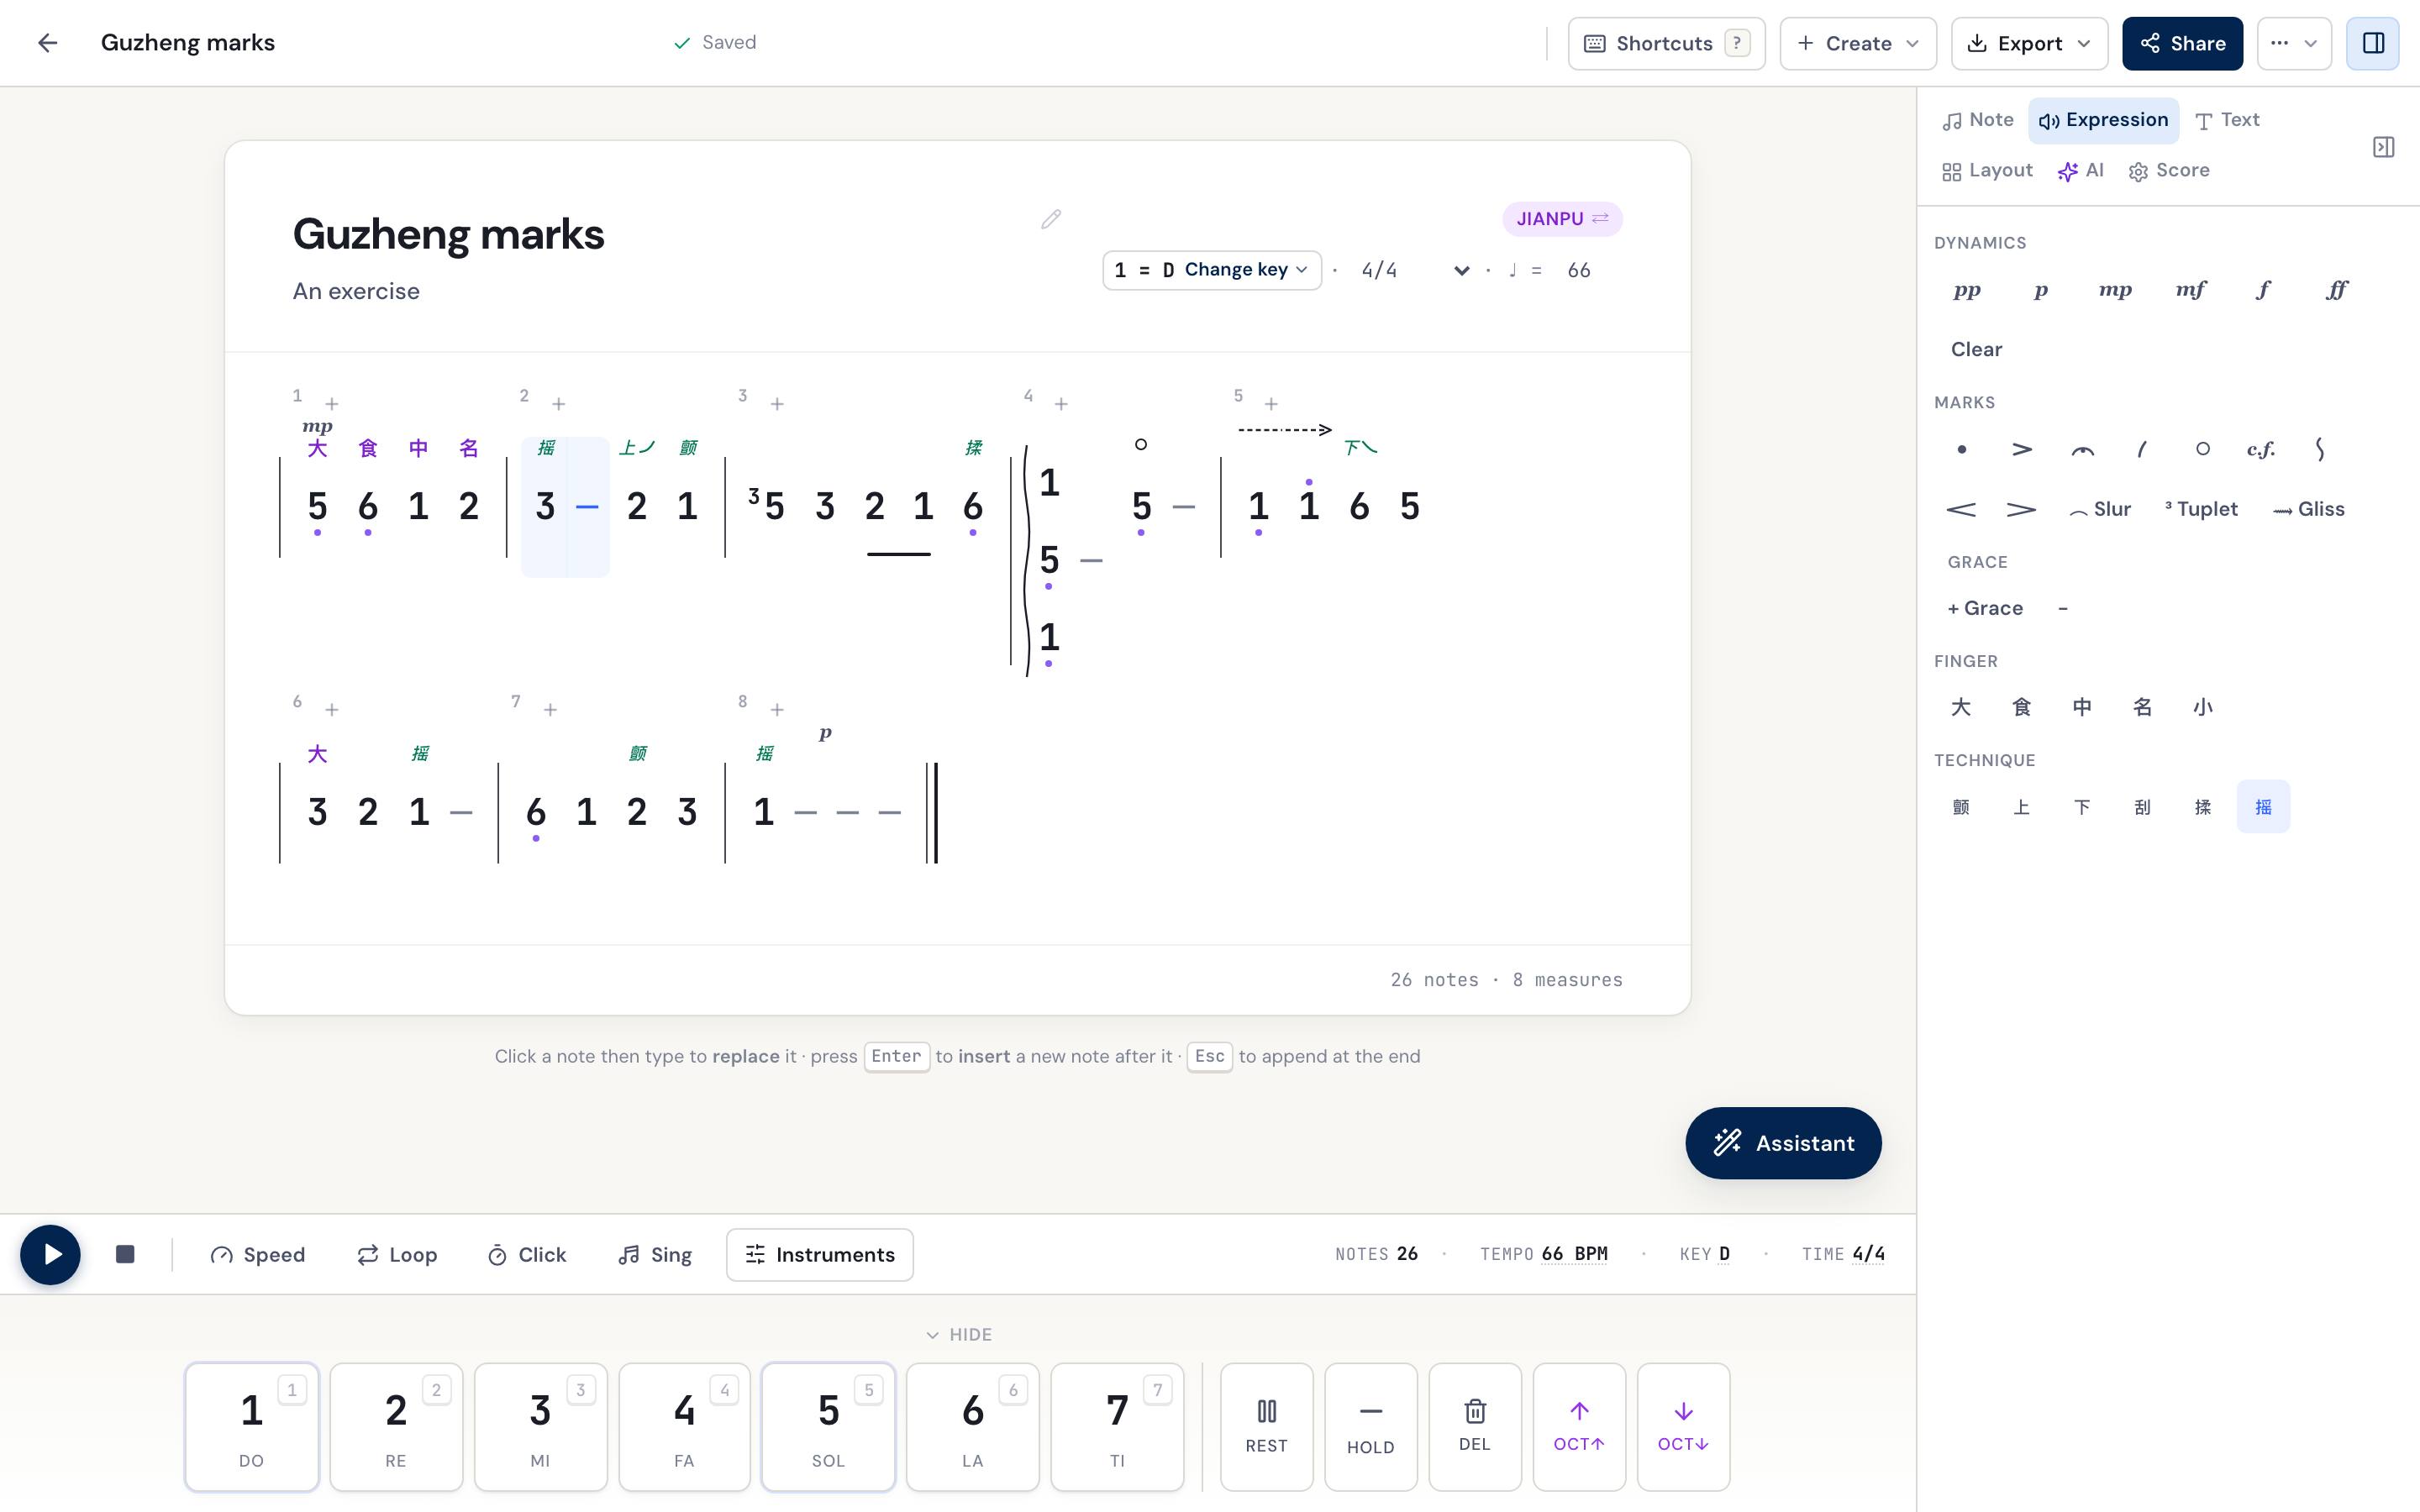
Task: Set dynamic to f (forte)
Action: 2263,290
